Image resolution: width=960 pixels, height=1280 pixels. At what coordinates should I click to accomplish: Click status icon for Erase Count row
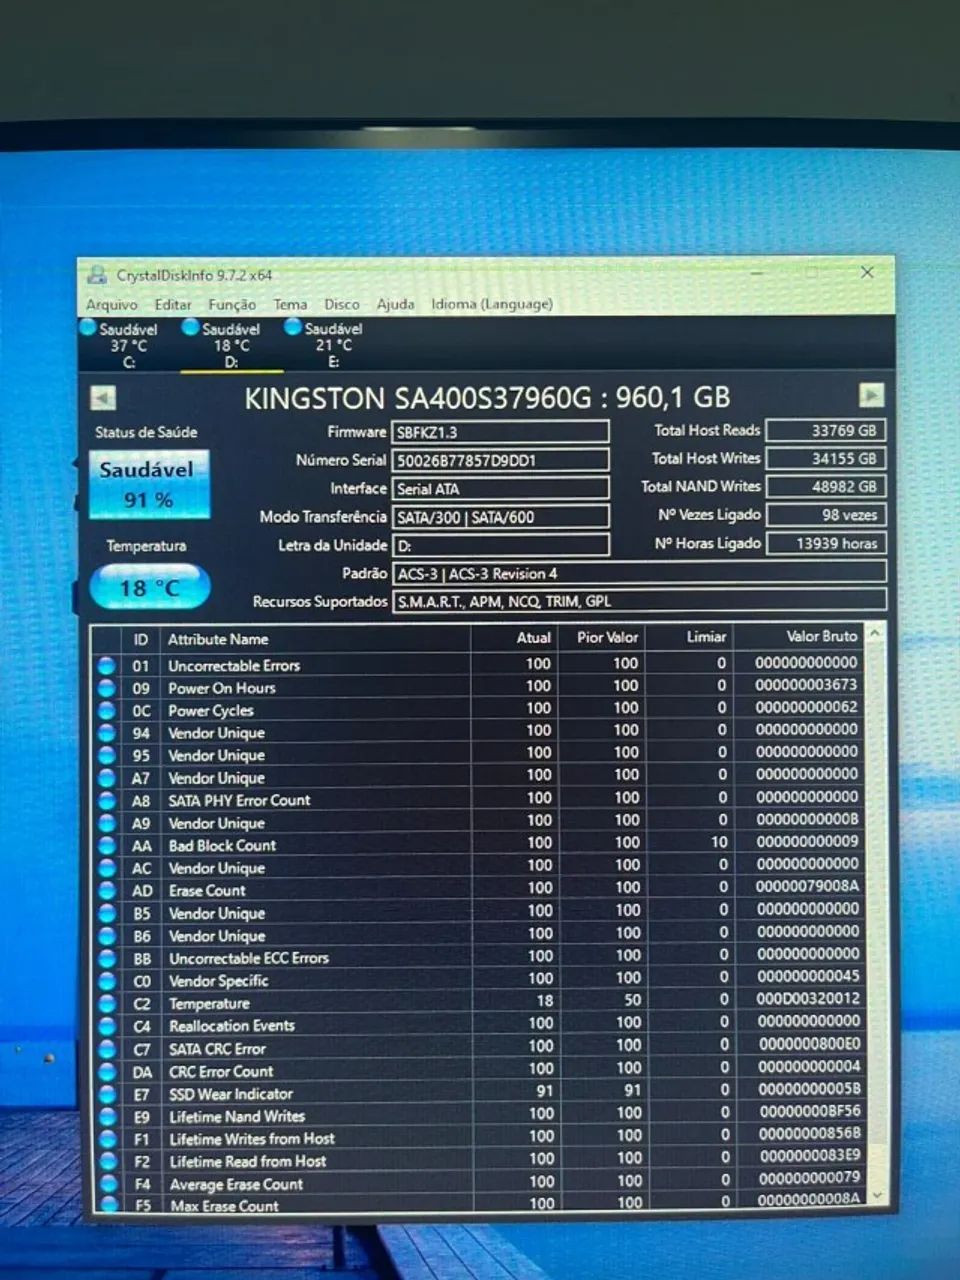[107, 890]
